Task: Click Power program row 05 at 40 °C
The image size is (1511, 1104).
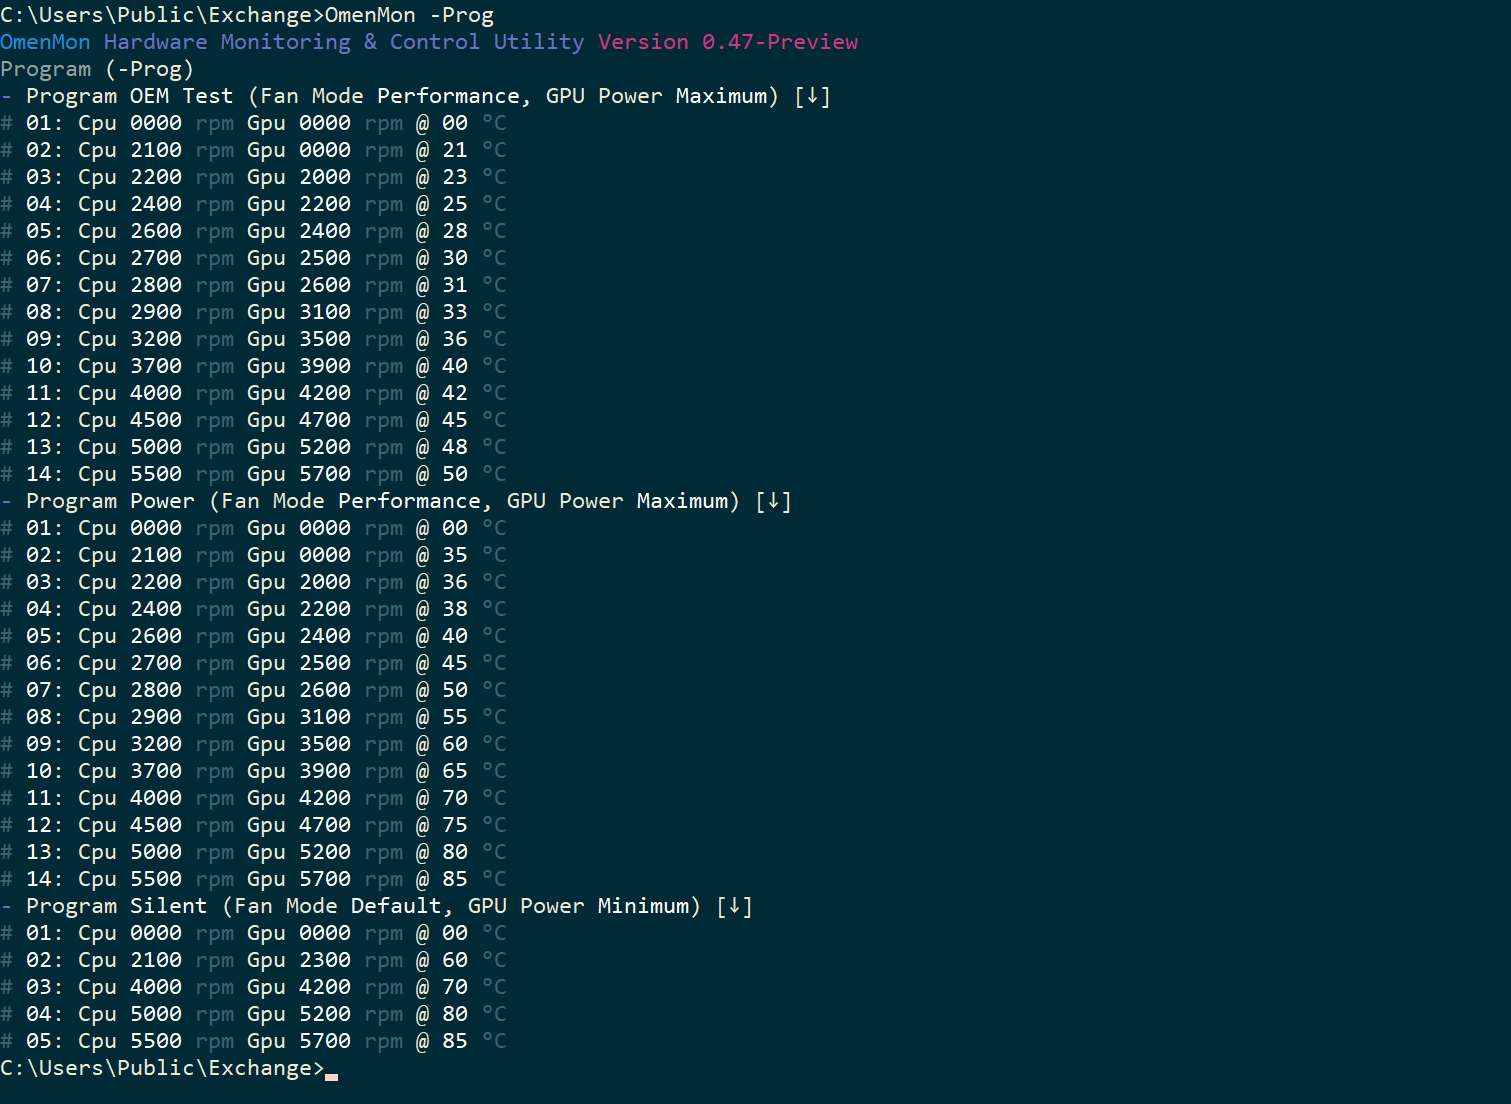Action: pos(253,636)
